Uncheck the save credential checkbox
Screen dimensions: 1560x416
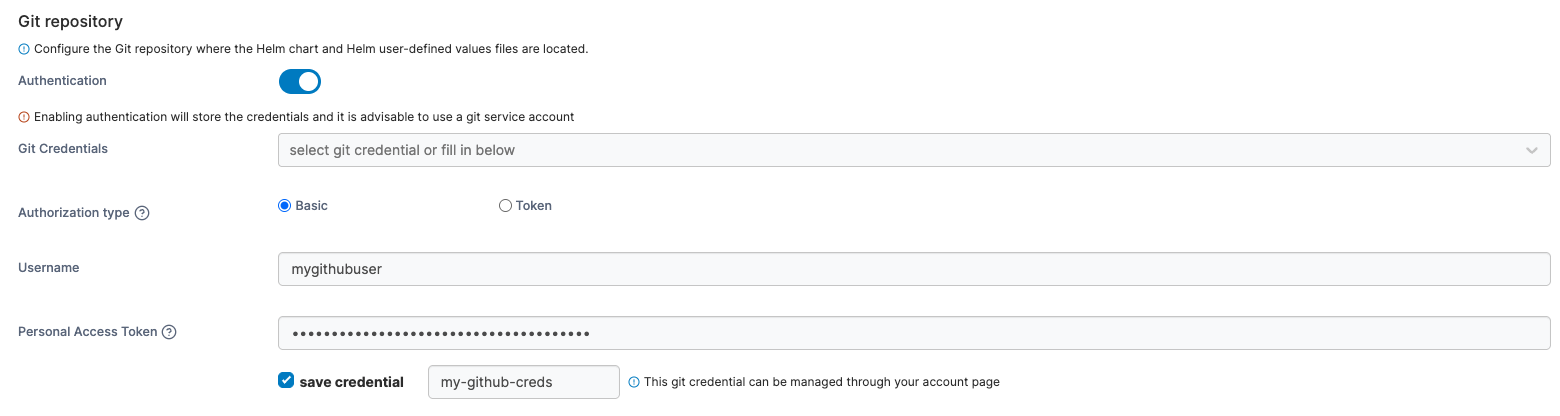(x=286, y=381)
